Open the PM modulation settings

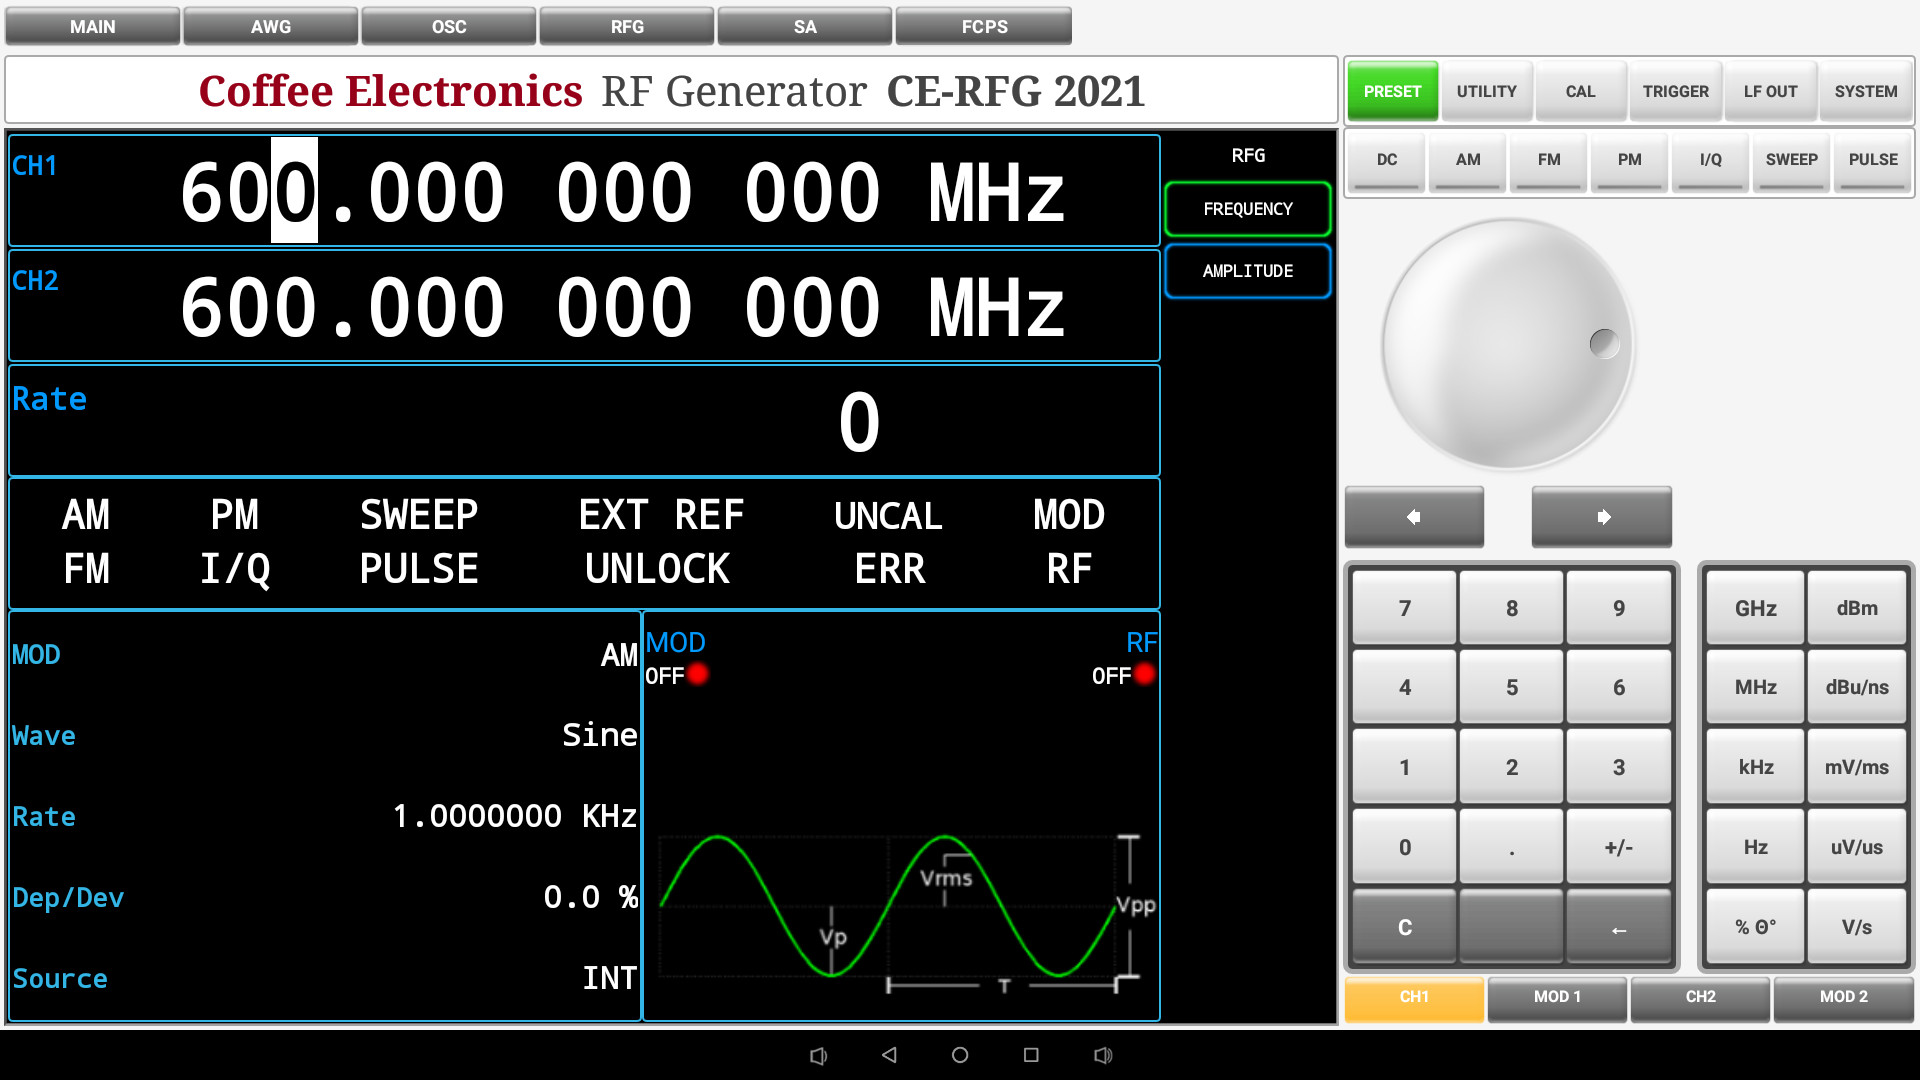click(1629, 160)
